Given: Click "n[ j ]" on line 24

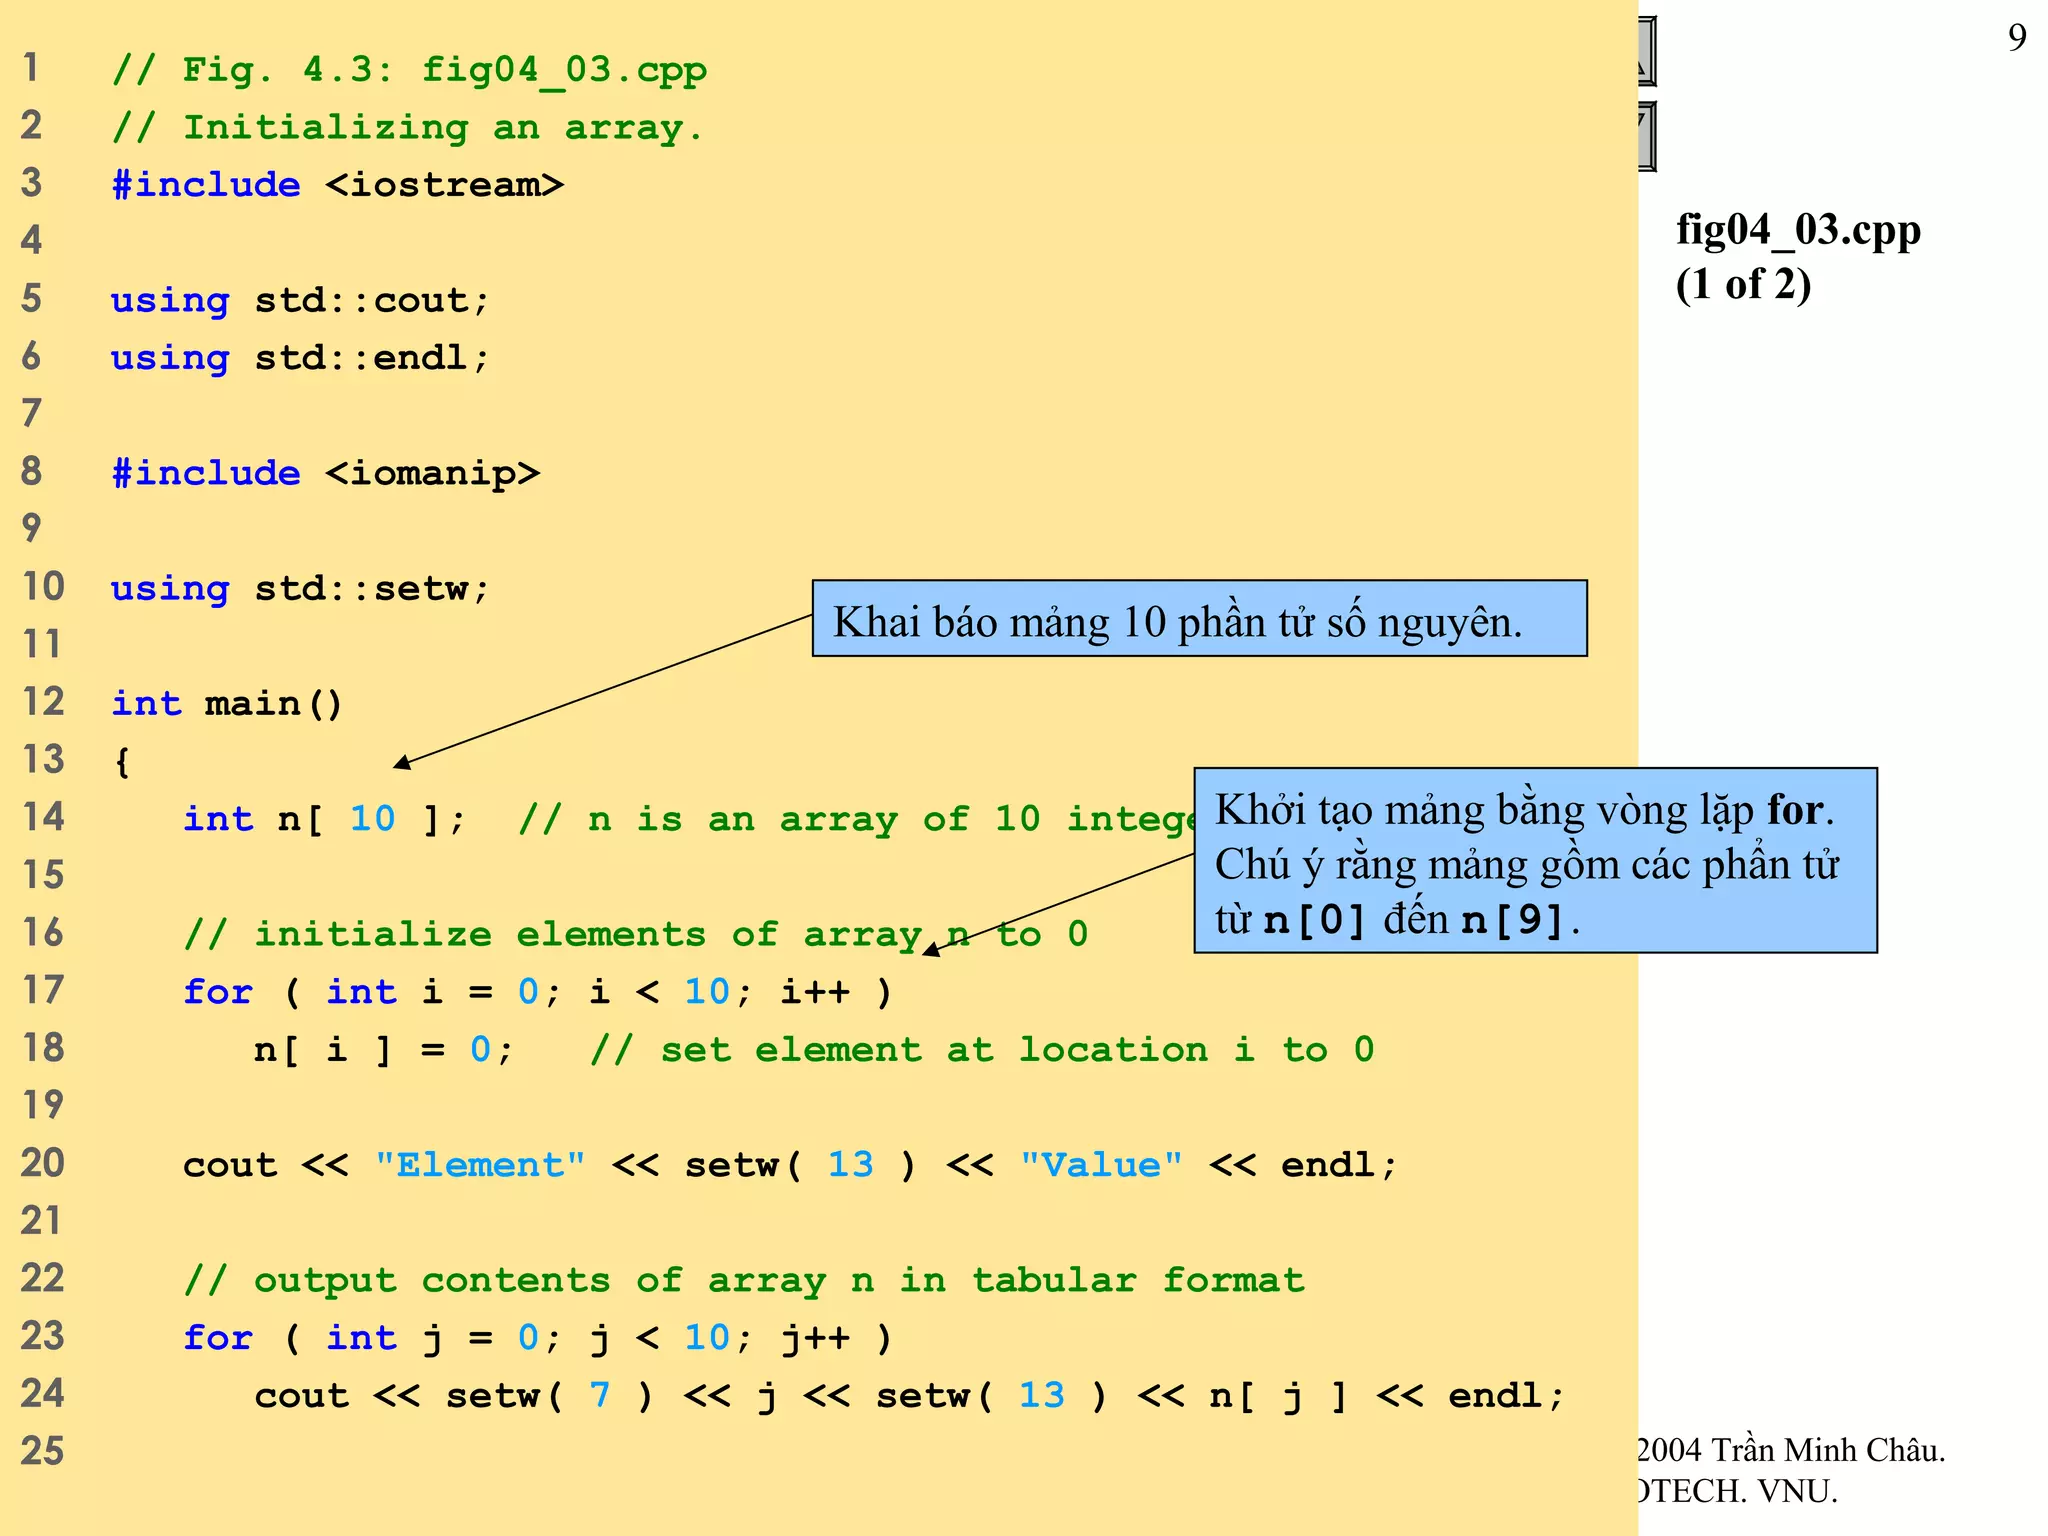Looking at the screenshot, I should pos(1279,1395).
